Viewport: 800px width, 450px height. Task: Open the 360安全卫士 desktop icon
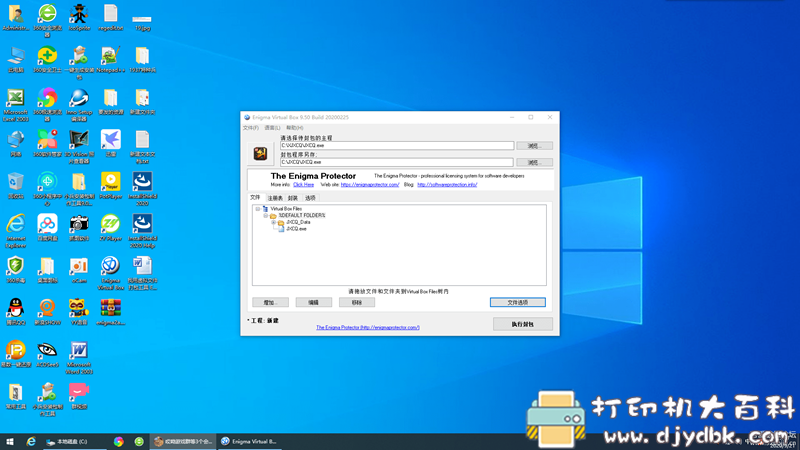47,60
